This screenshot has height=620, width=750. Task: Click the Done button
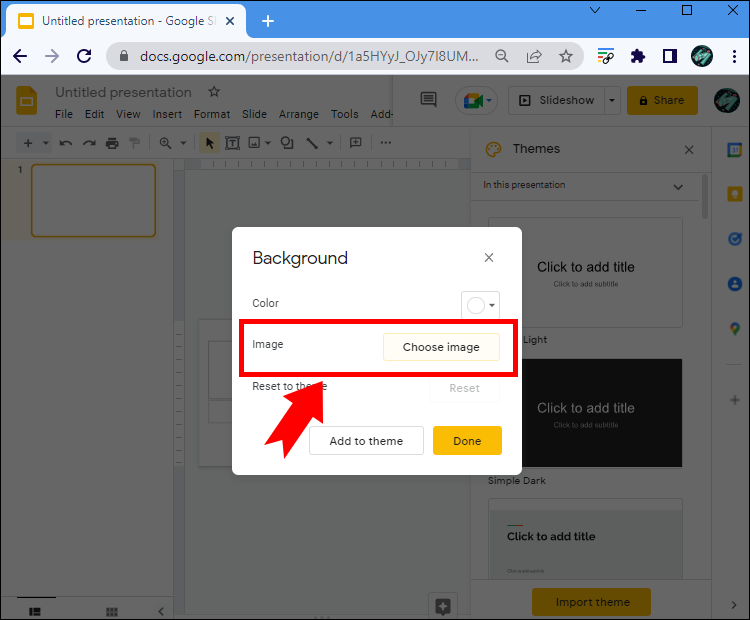tap(467, 441)
